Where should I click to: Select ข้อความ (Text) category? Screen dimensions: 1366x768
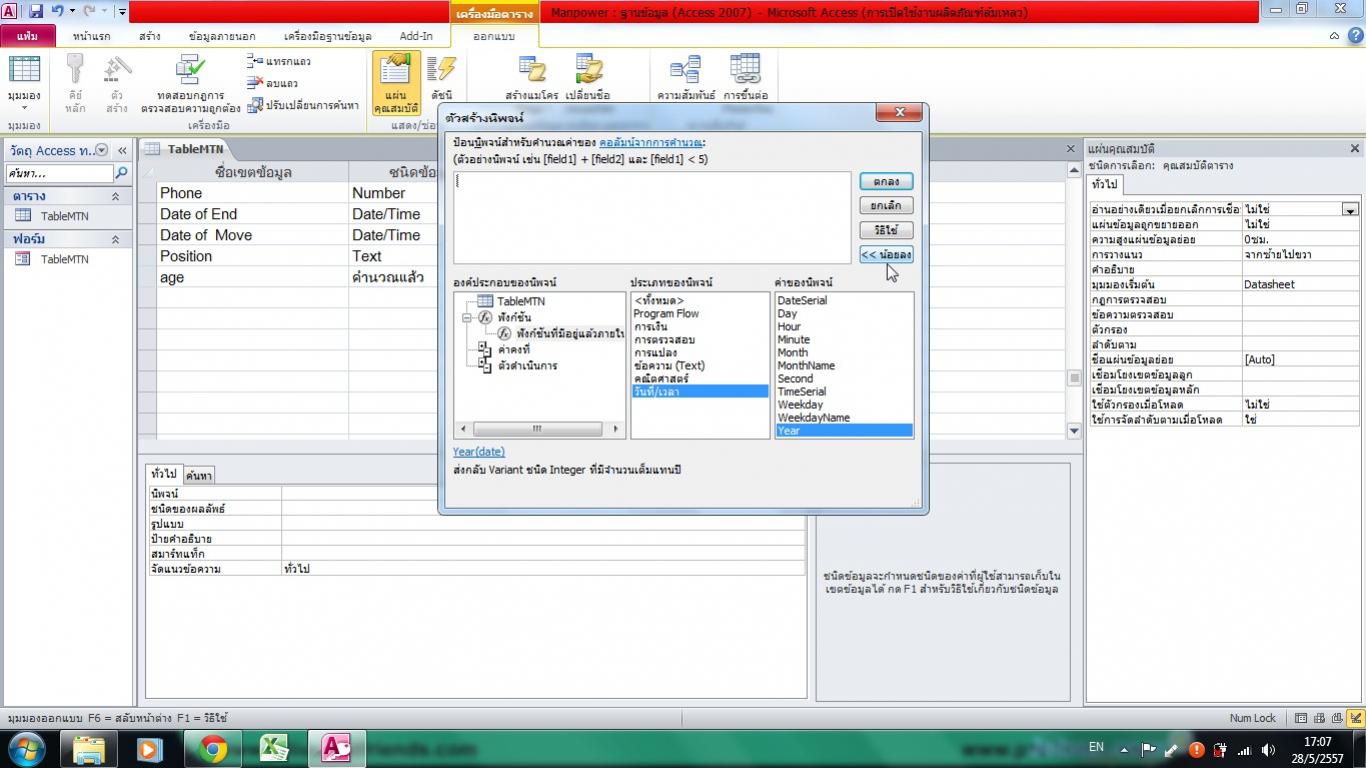pyautogui.click(x=669, y=366)
